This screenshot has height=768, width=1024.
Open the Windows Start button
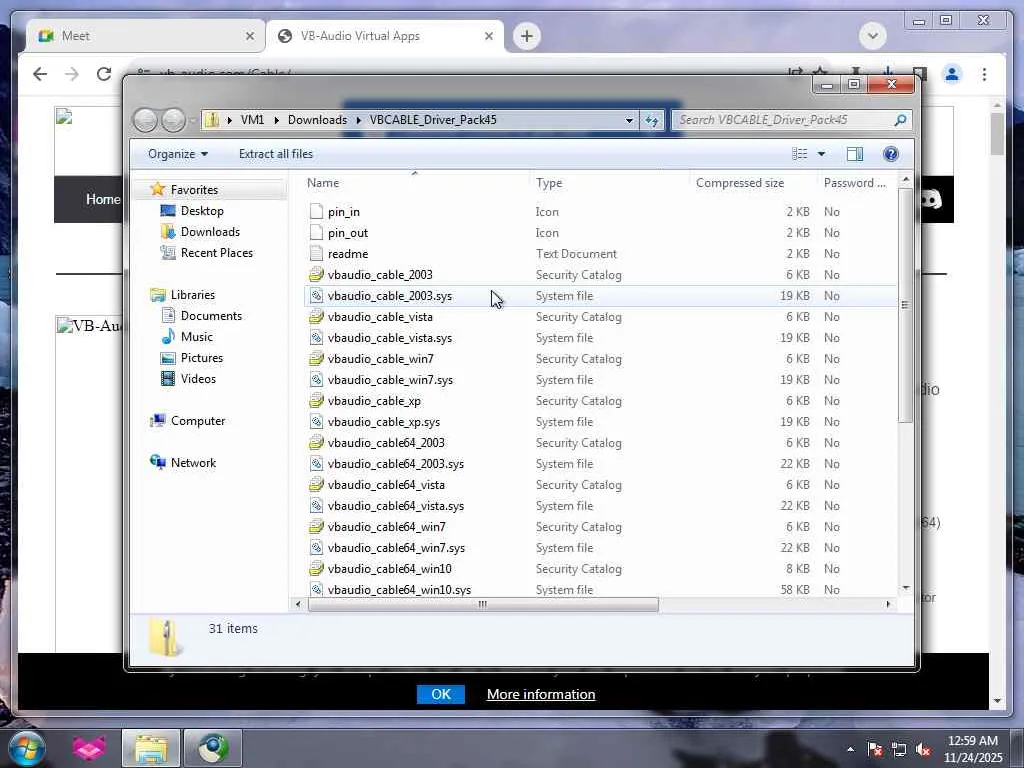pyautogui.click(x=26, y=748)
